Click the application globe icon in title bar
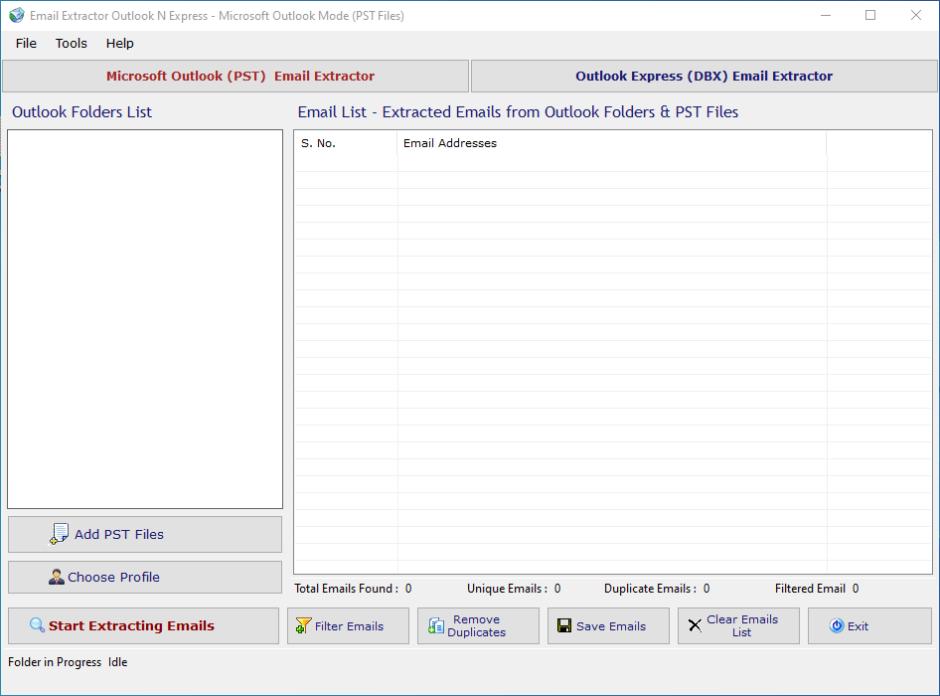This screenshot has width=940, height=696. [17, 16]
